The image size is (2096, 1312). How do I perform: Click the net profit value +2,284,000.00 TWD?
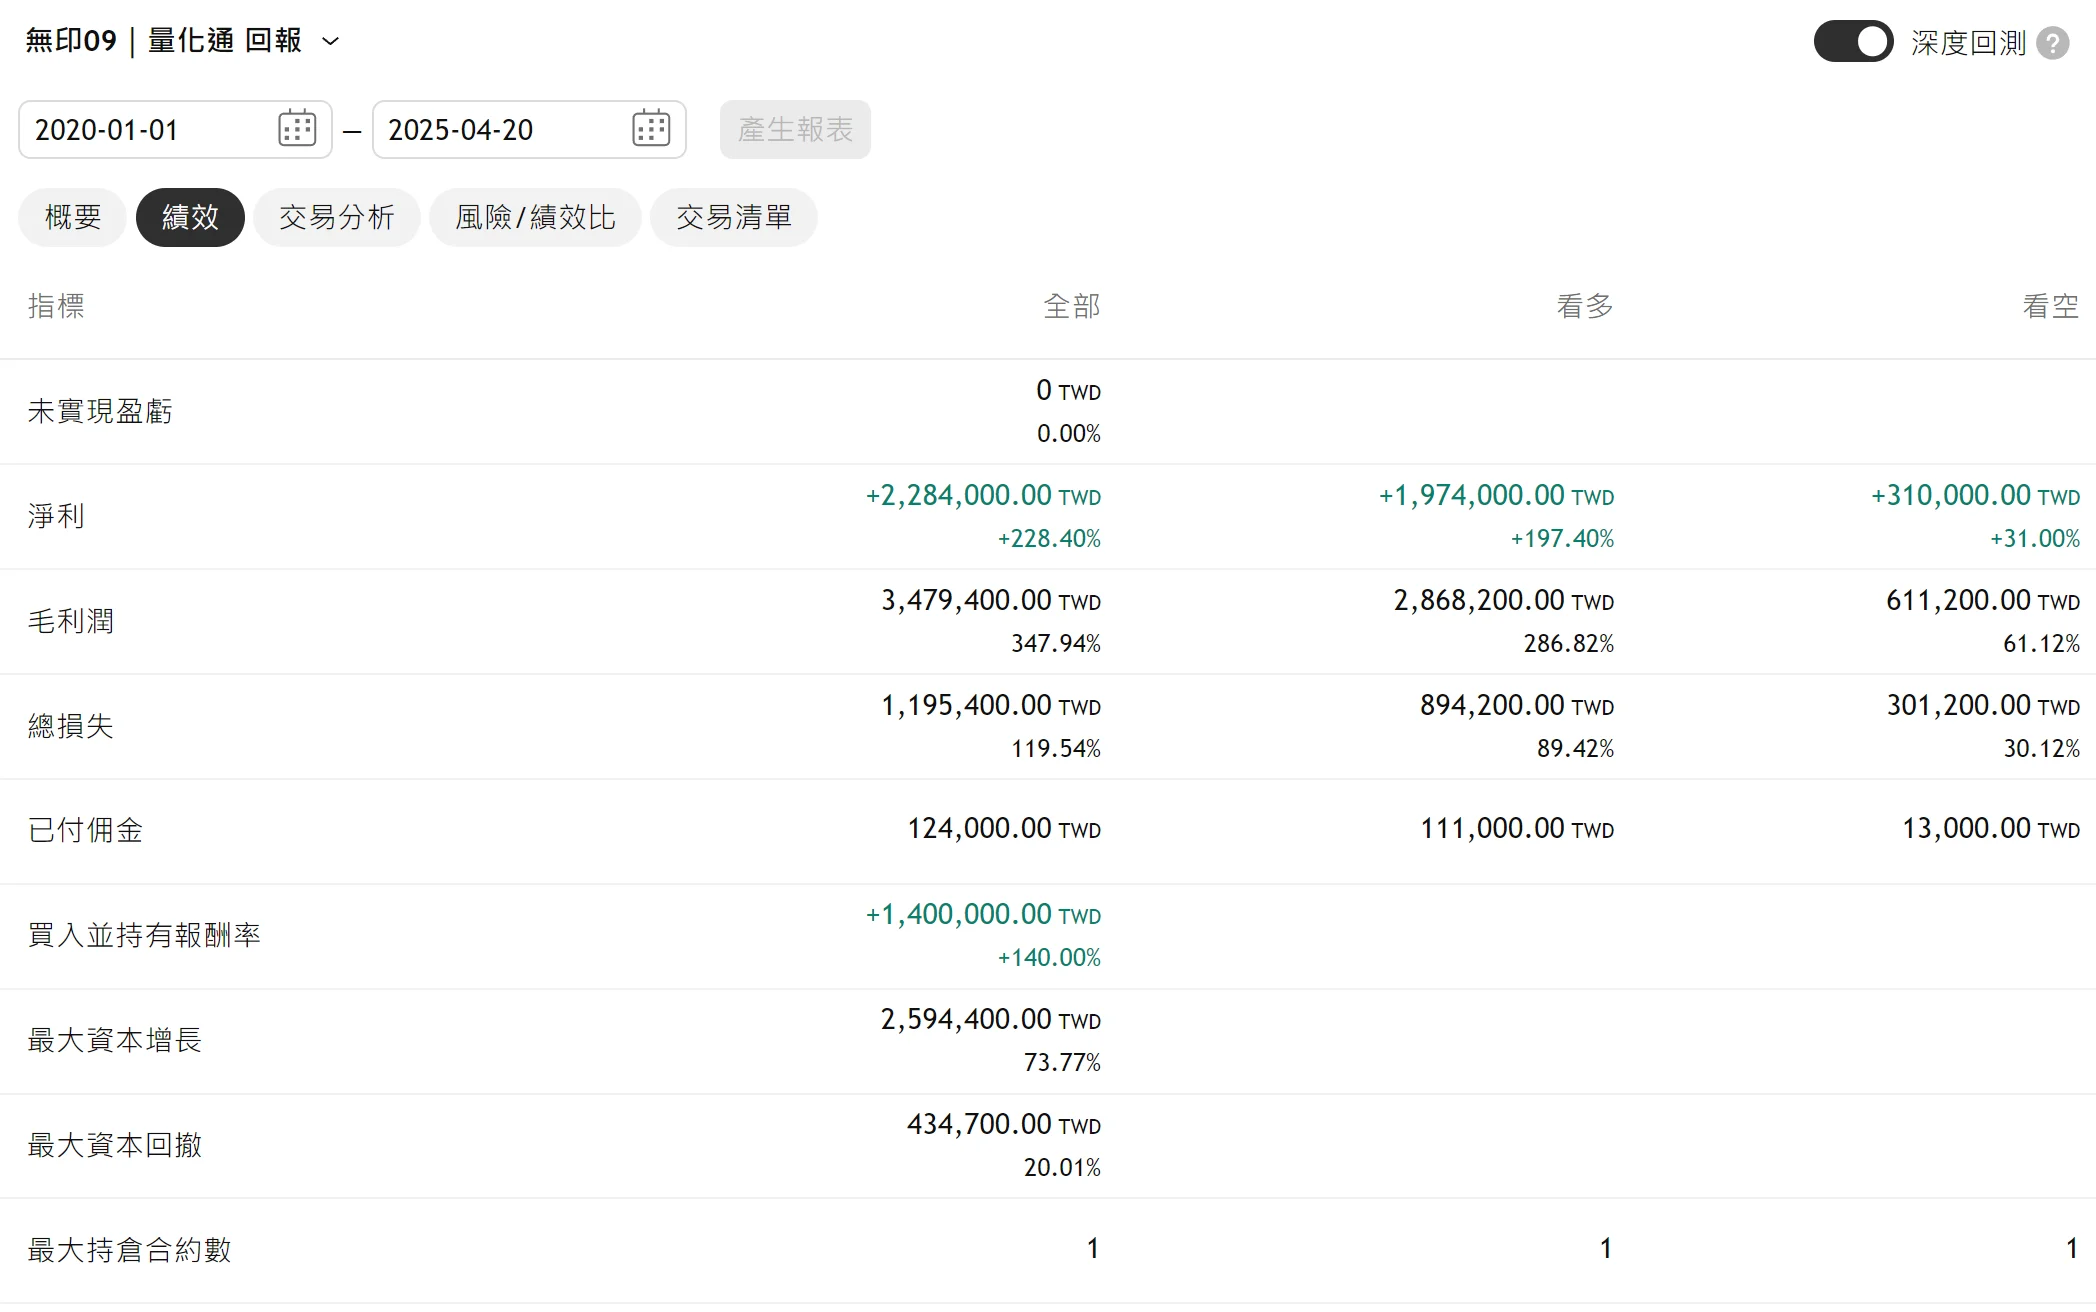tap(983, 495)
